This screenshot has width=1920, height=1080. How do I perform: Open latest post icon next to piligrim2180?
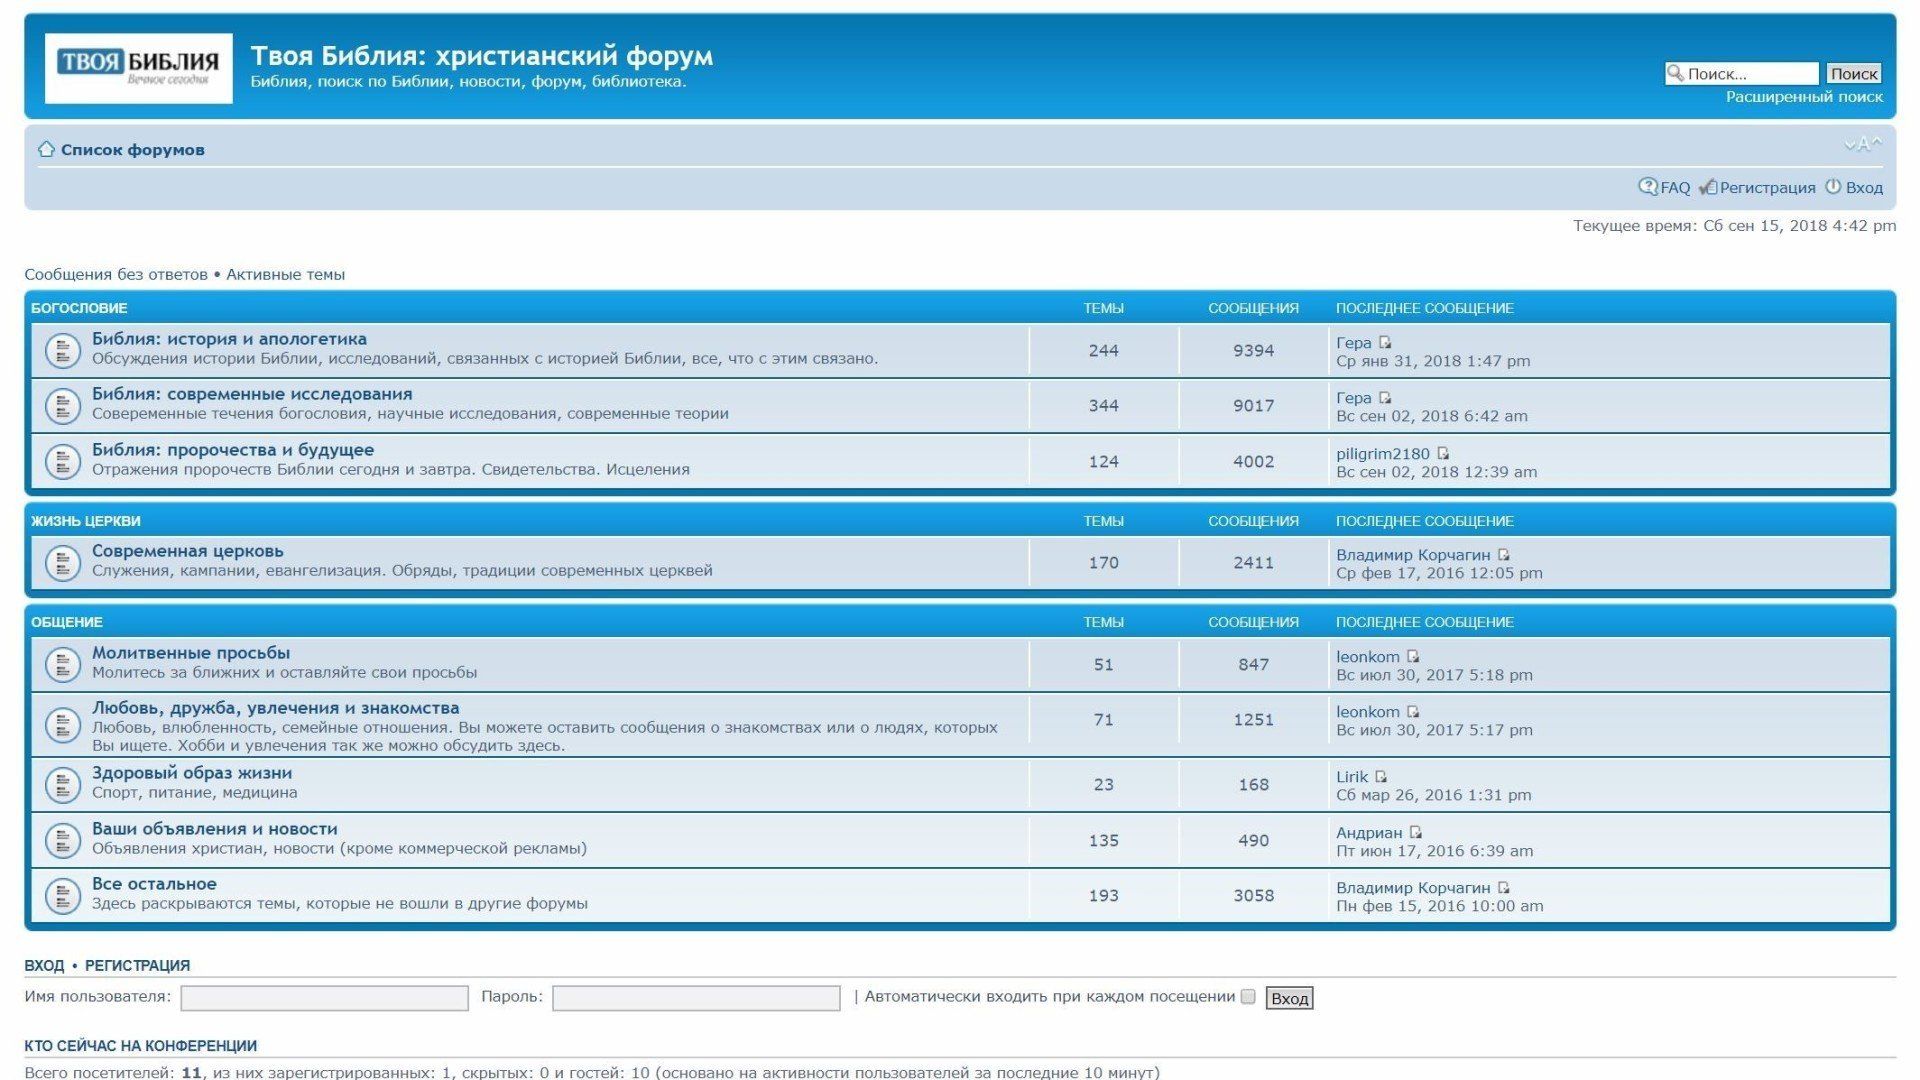point(1443,453)
